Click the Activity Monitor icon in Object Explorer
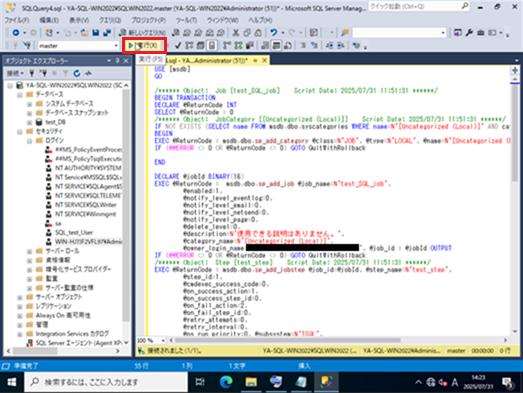This screenshot has width=523, height=393. (88, 73)
